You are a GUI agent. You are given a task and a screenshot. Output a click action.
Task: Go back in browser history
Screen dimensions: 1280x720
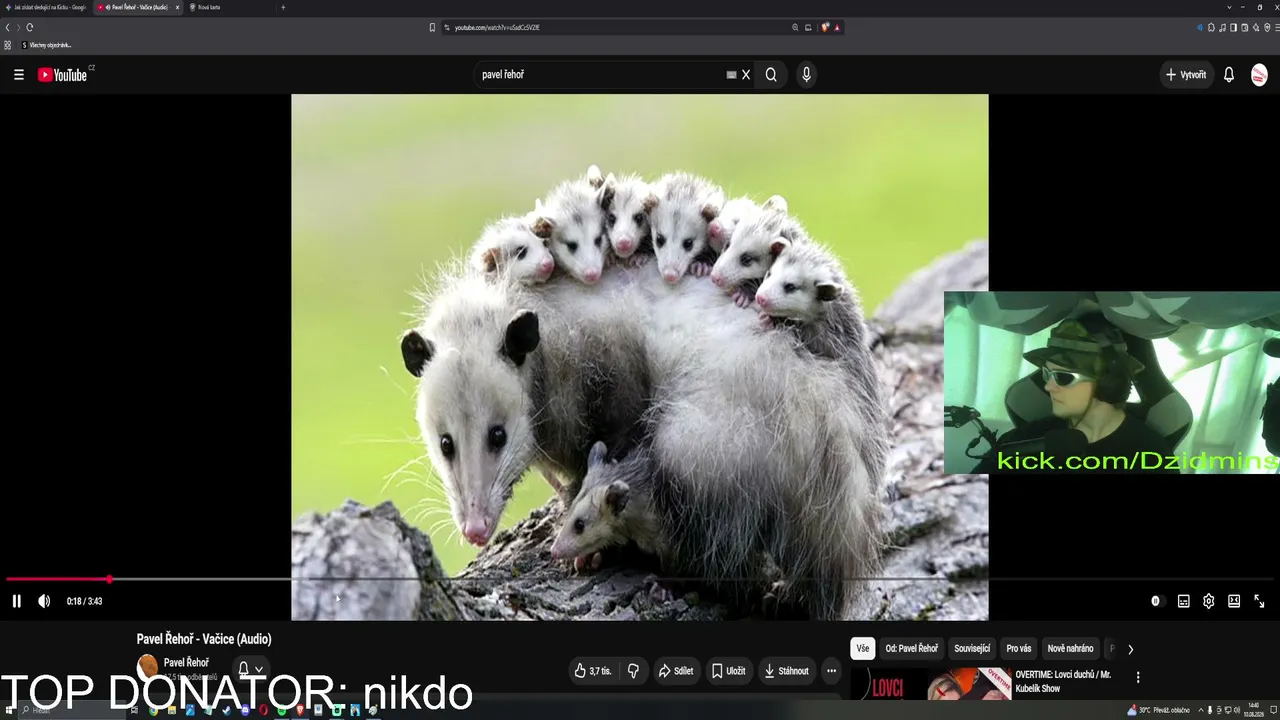(x=7, y=27)
